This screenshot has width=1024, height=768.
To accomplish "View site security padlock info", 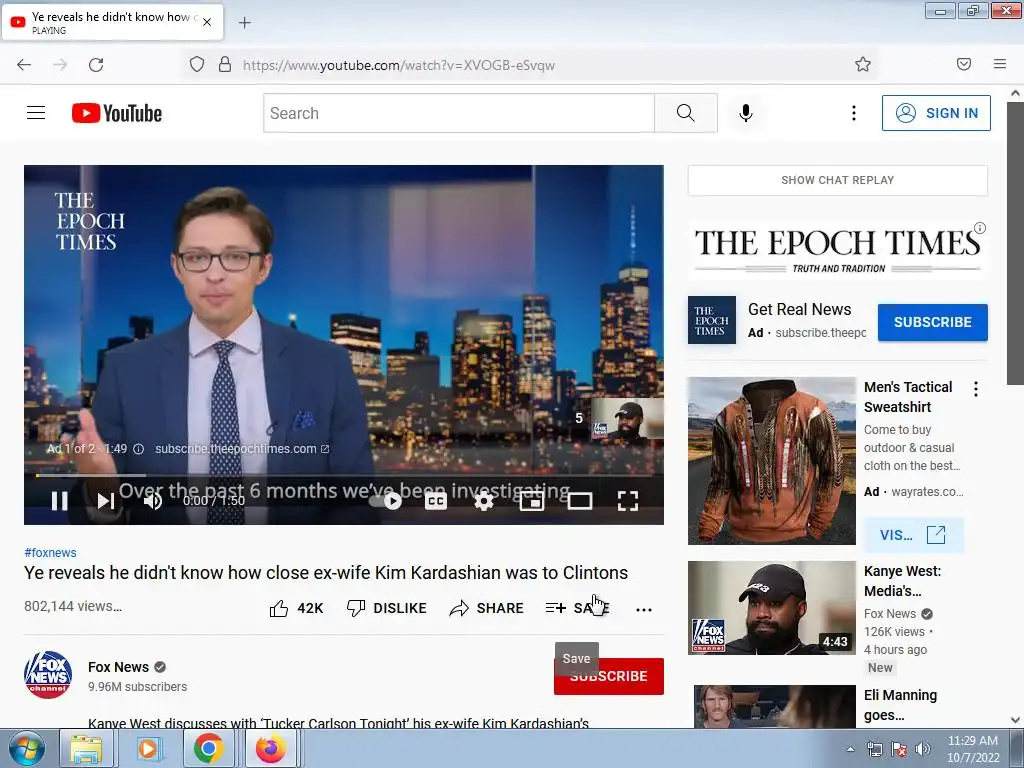I will click(225, 65).
